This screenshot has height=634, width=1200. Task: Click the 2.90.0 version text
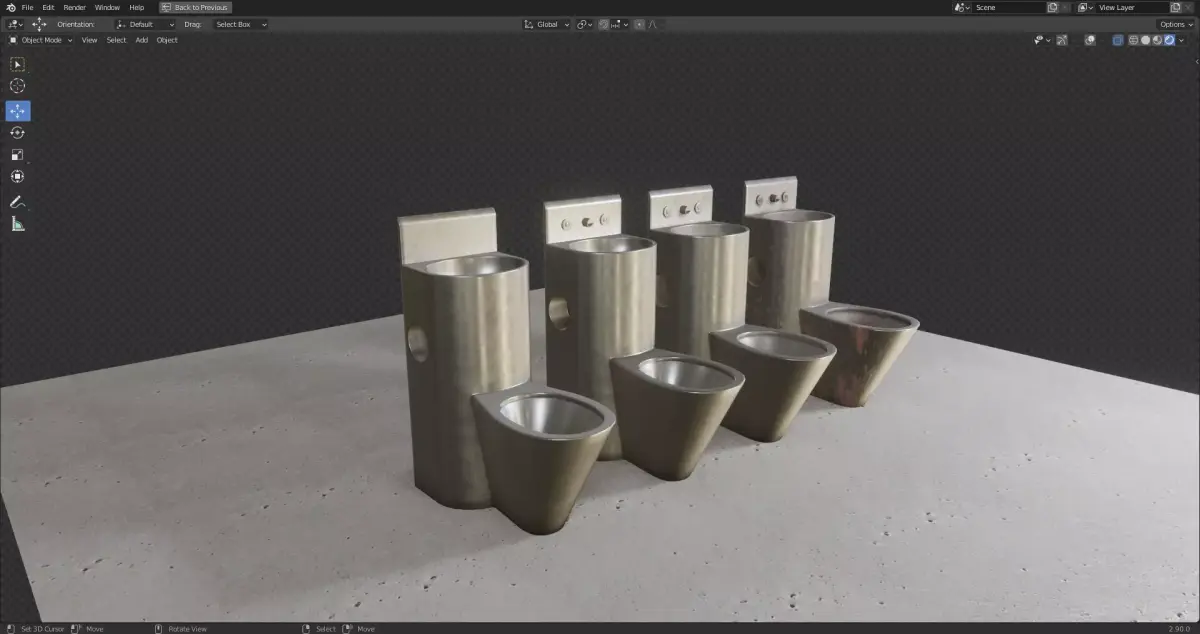point(1181,629)
